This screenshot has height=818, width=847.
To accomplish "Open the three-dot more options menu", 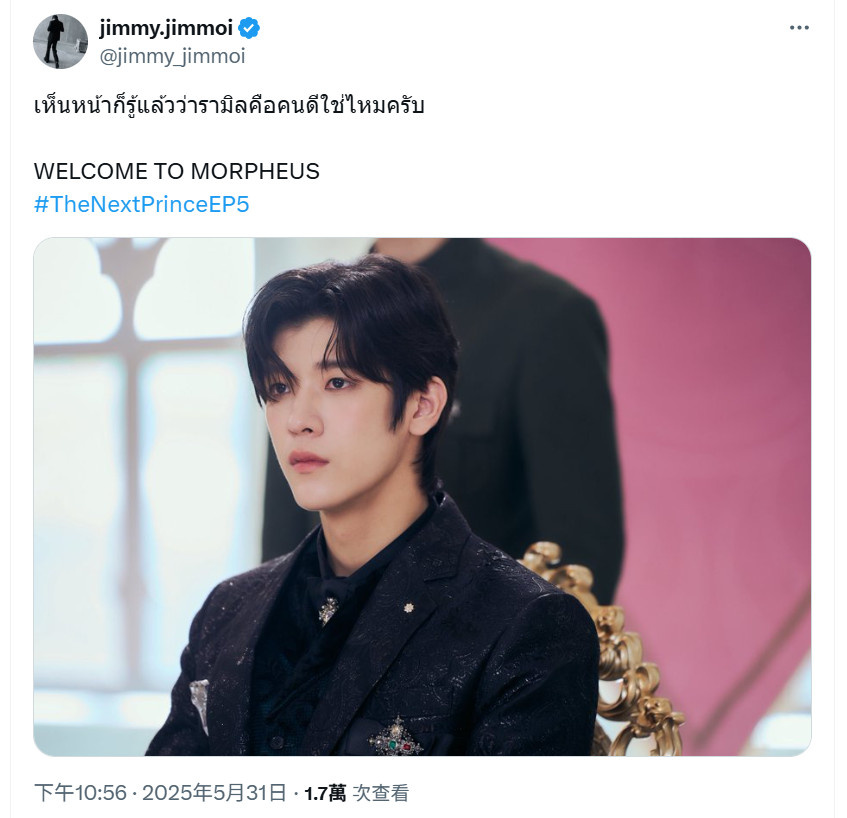I will tap(799, 28).
